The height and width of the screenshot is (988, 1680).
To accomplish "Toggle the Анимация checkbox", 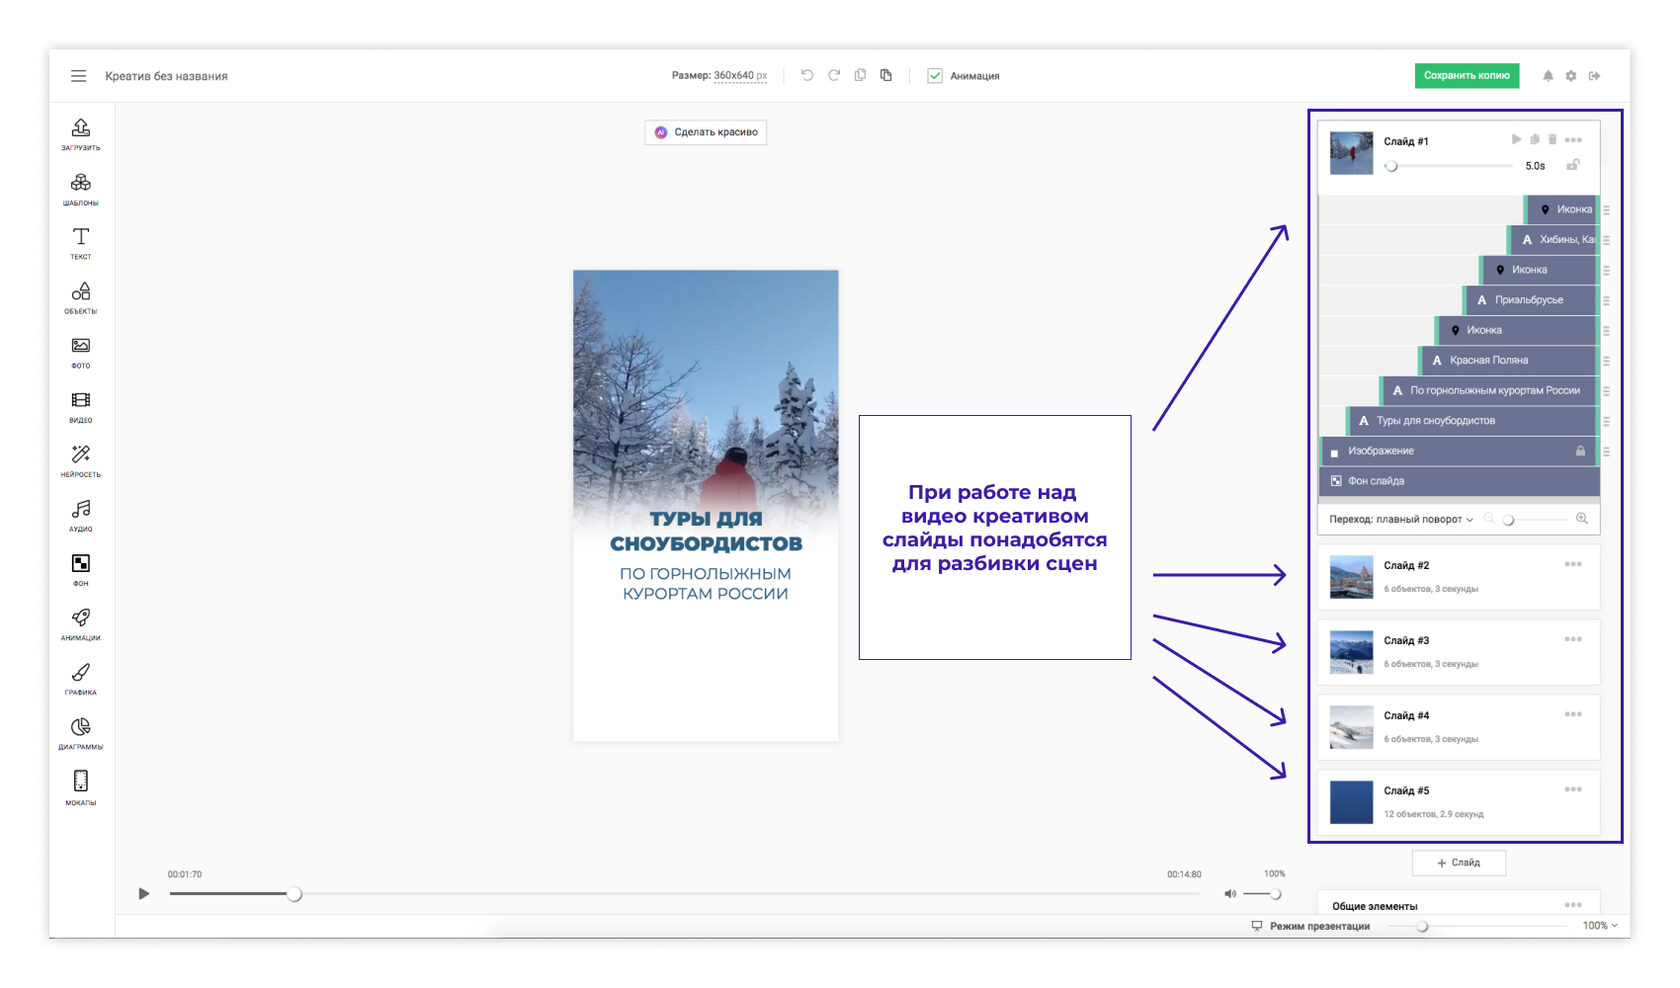I will tap(935, 76).
